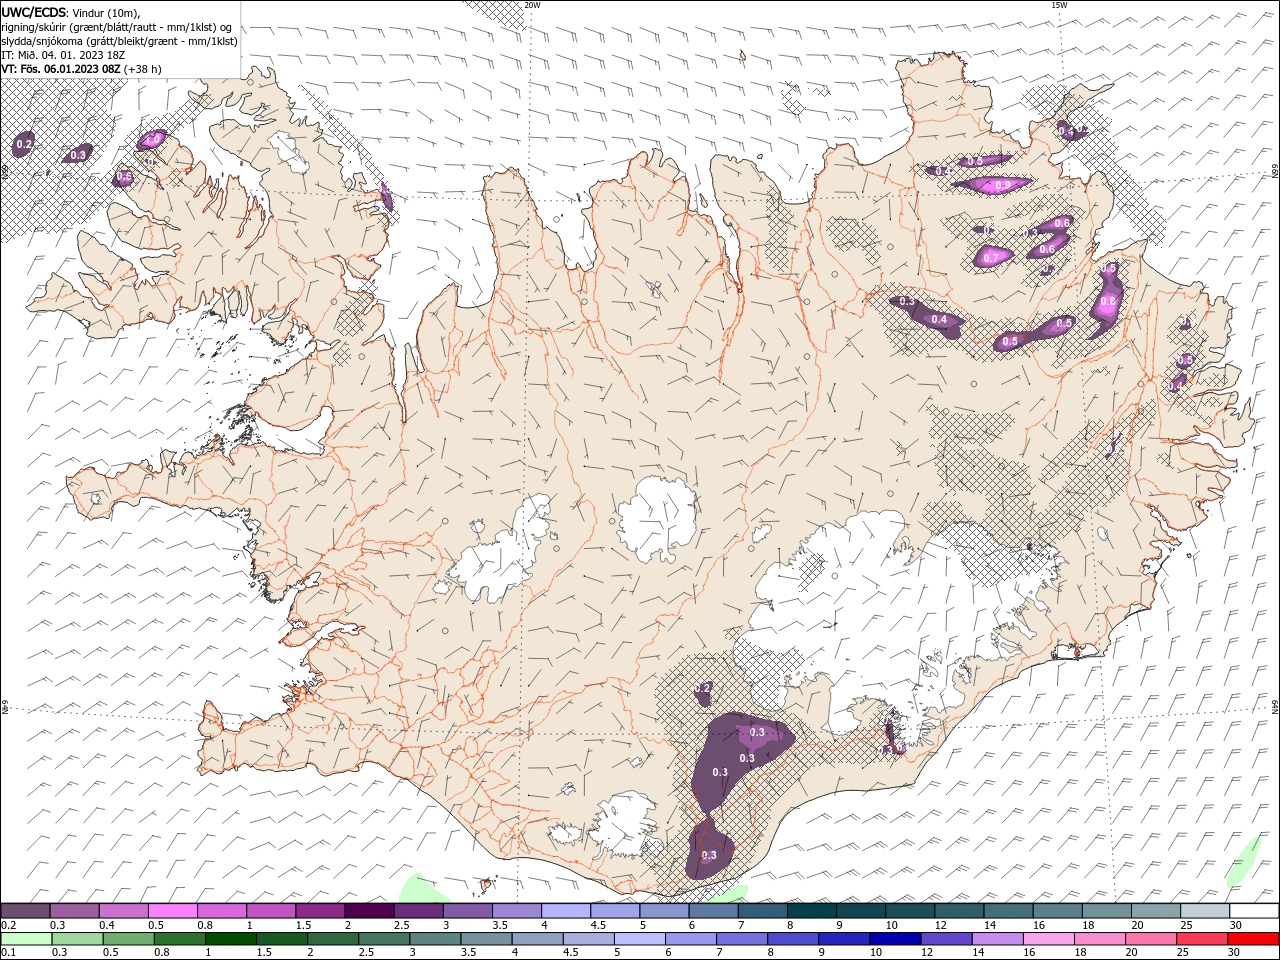Click the 'slydda/snjókoma' legend description line
1280x960 pixels.
pos(120,41)
